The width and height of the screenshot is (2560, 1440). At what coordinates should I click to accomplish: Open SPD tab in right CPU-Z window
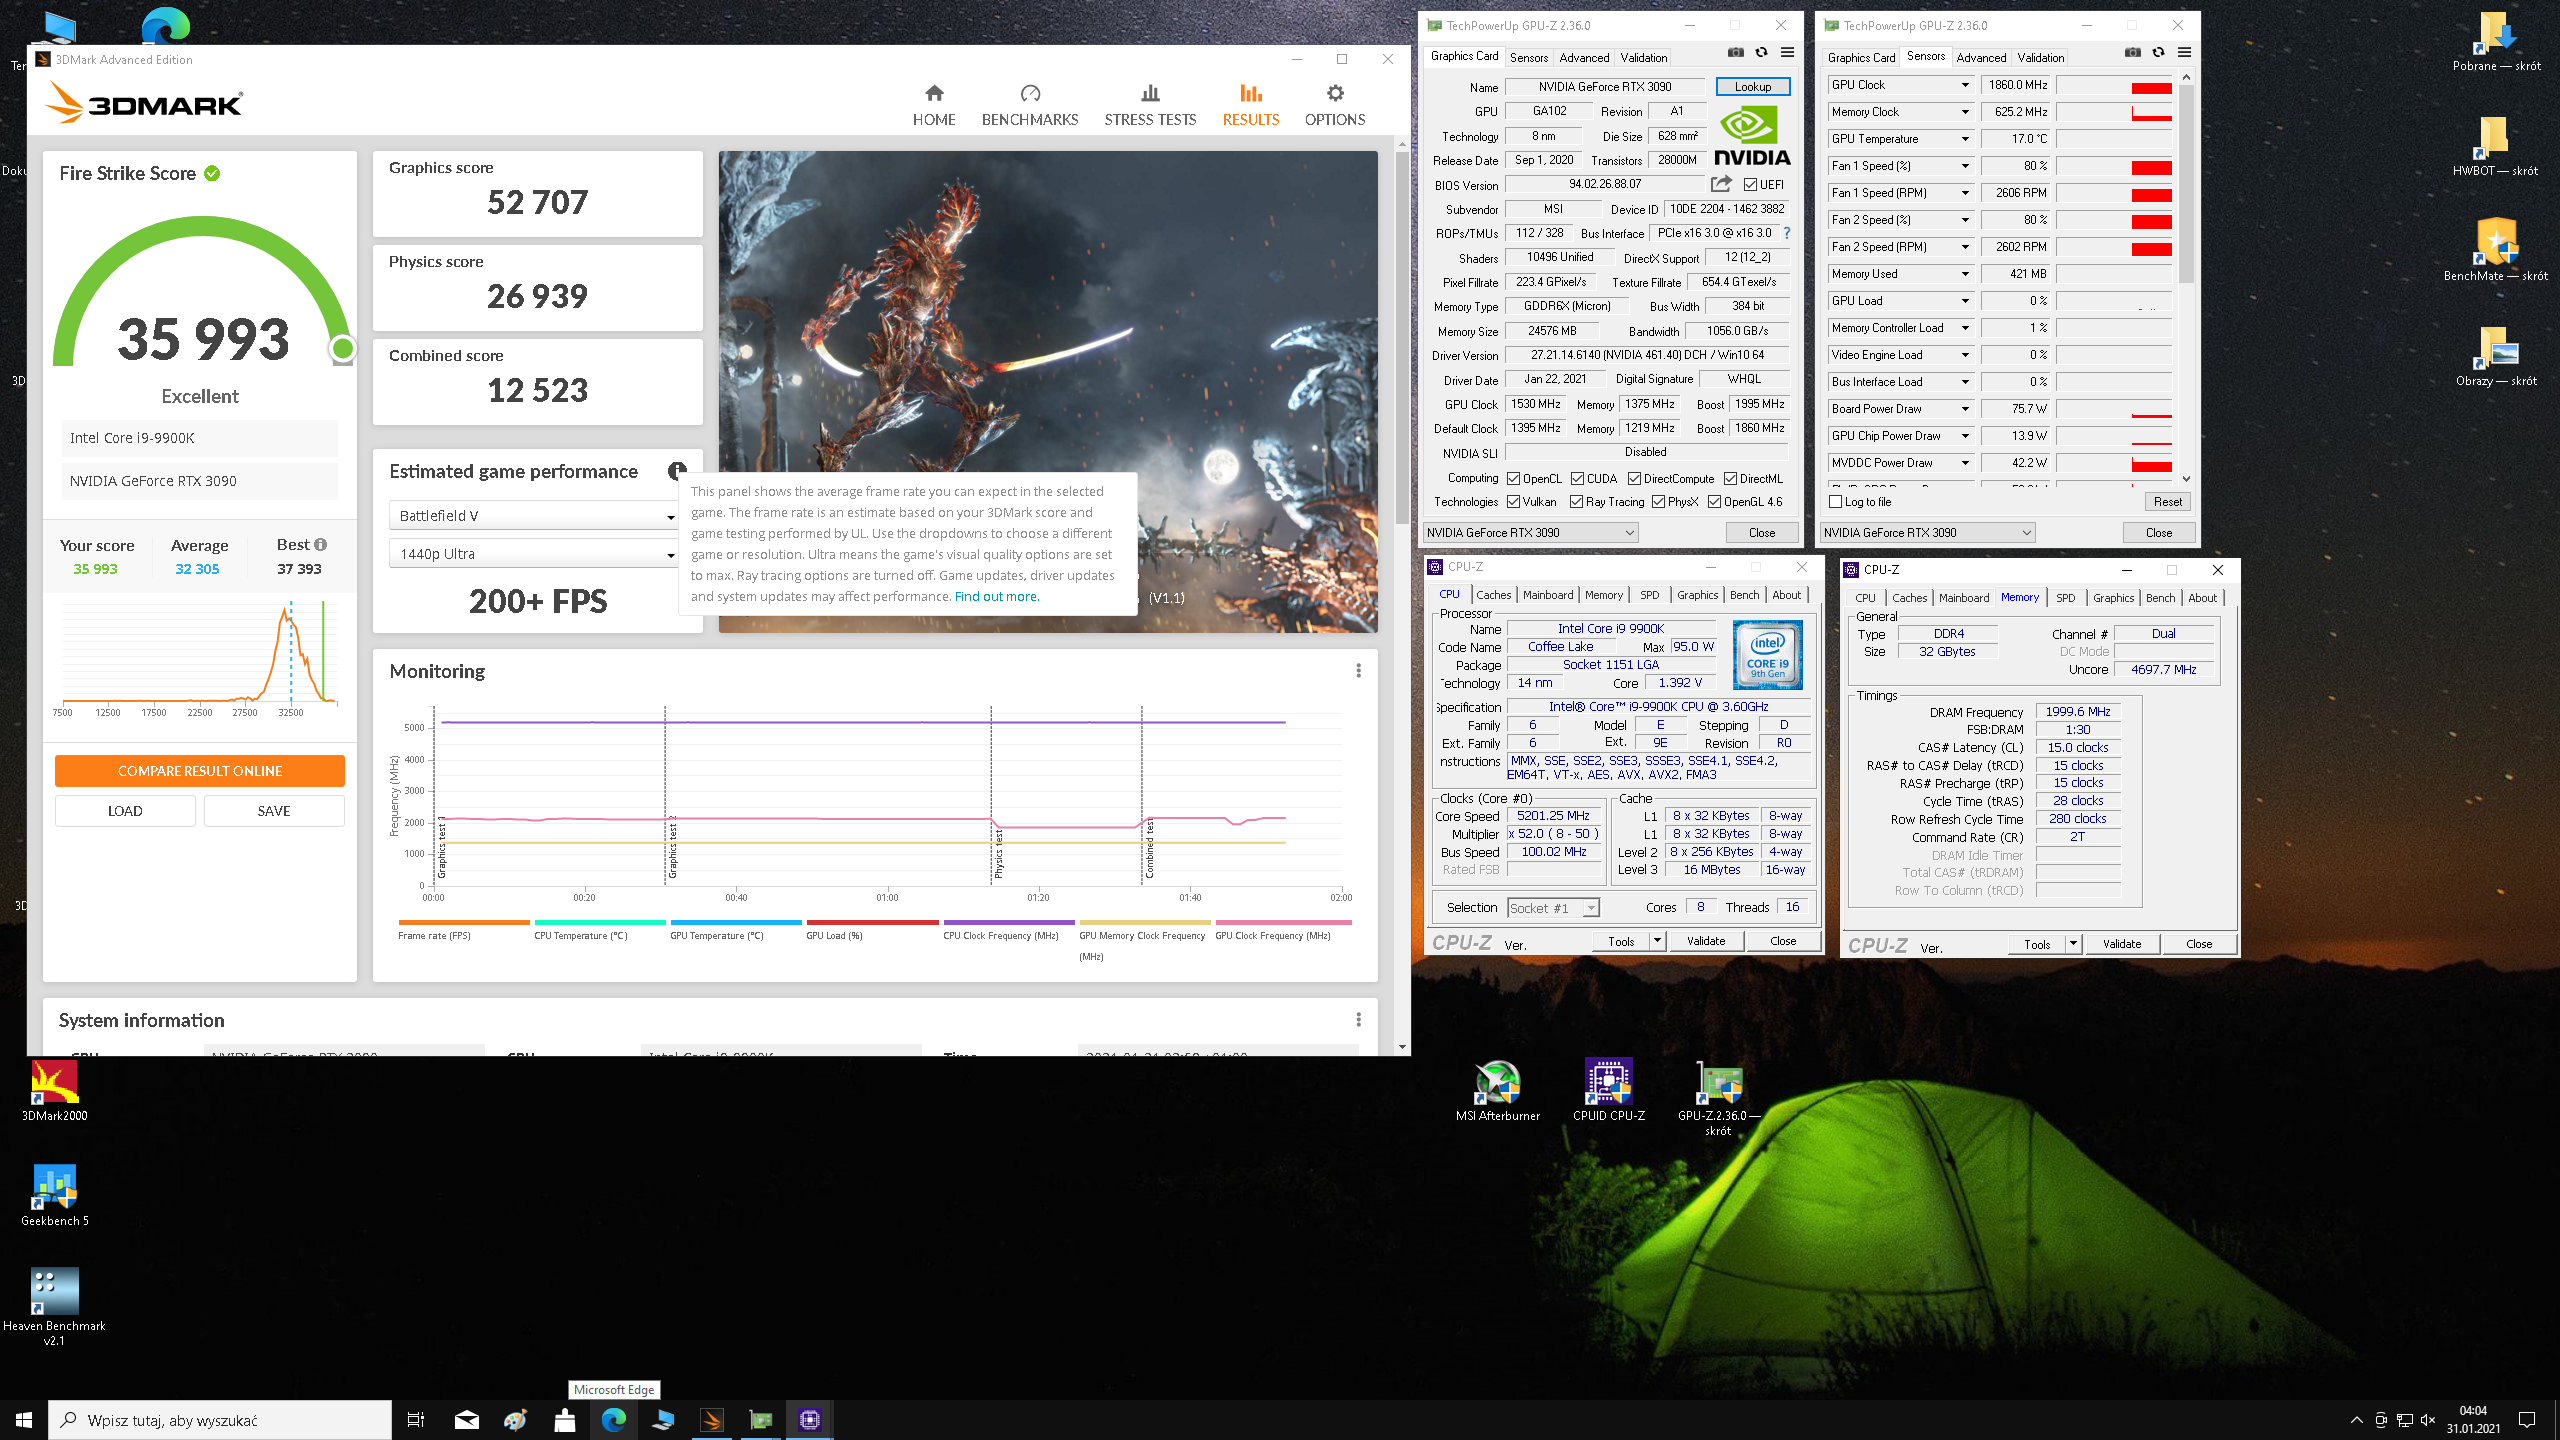[2066, 598]
